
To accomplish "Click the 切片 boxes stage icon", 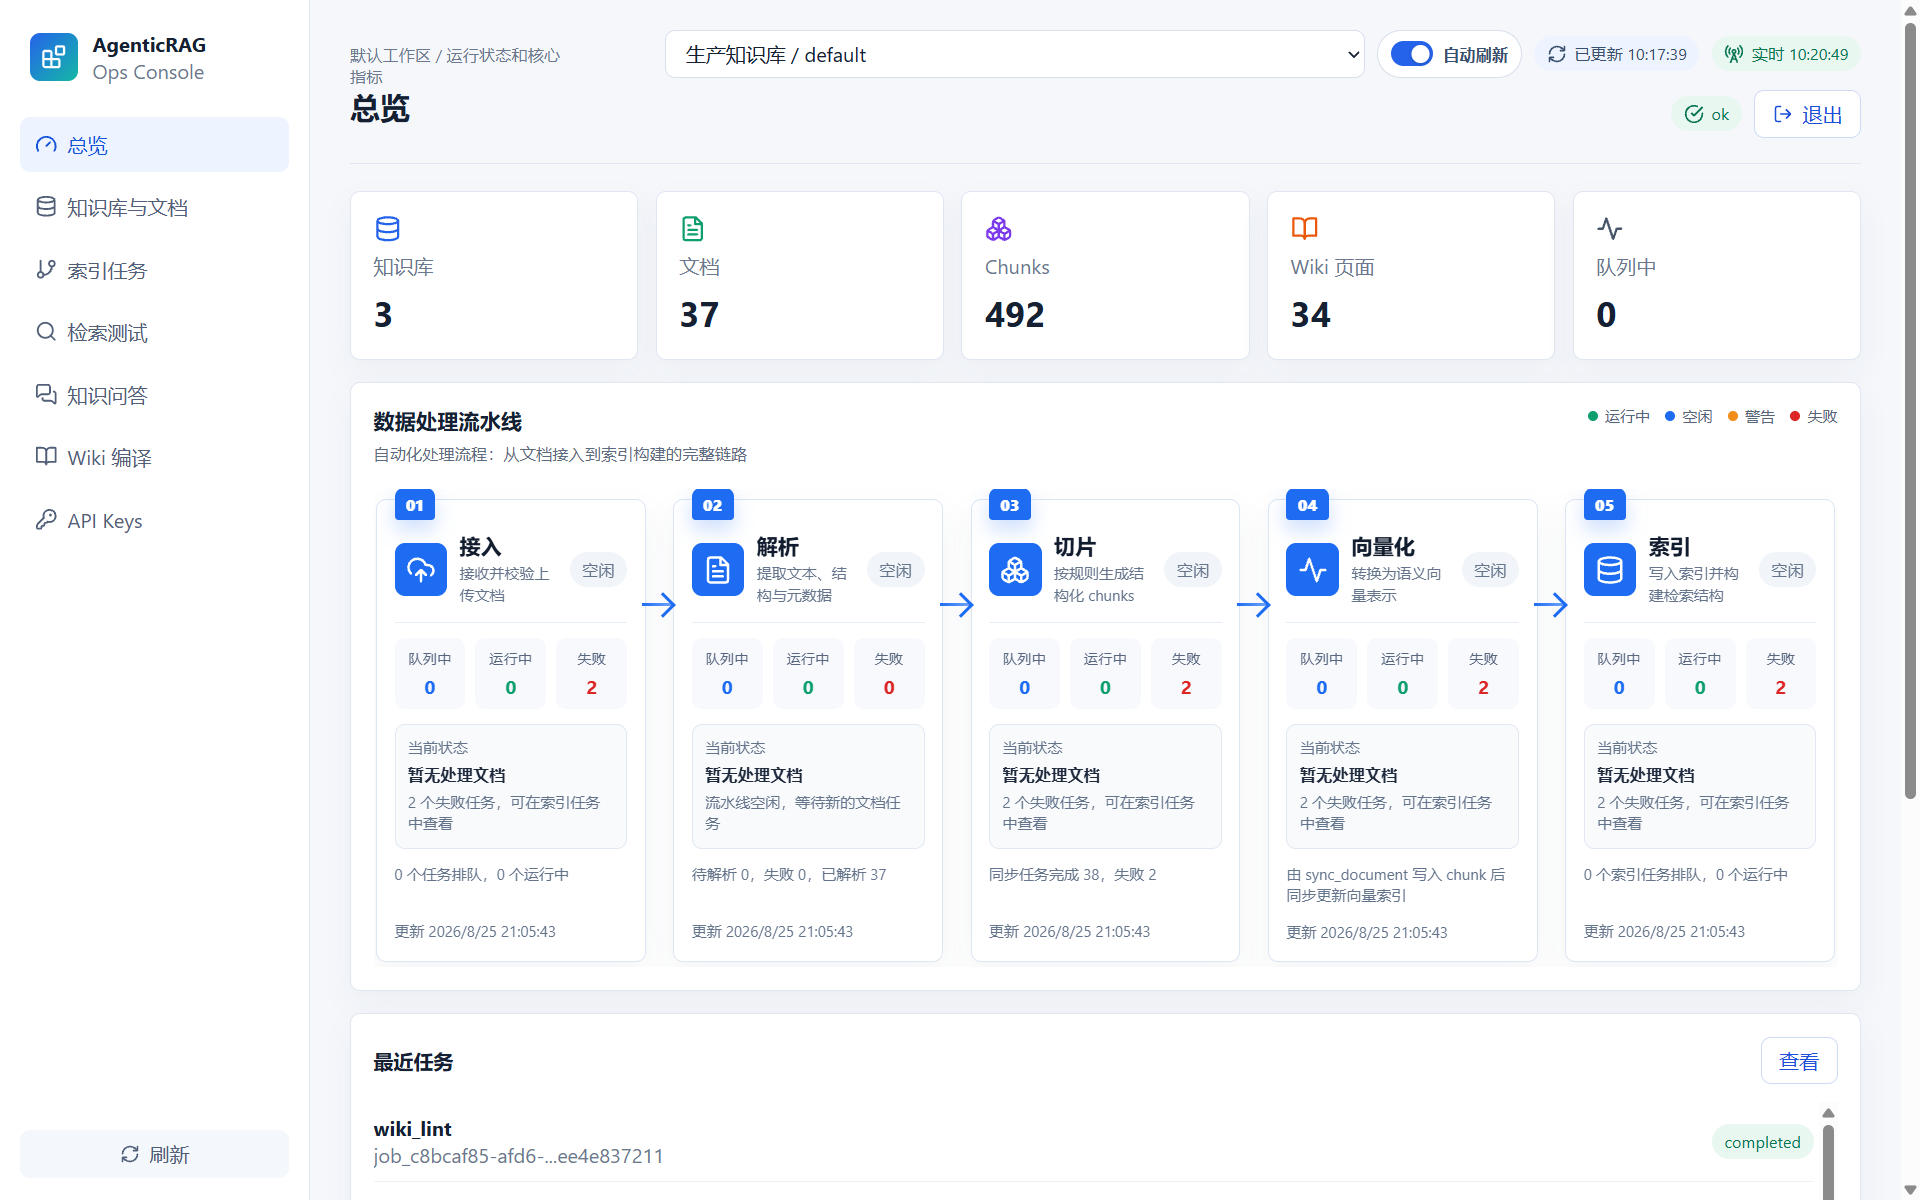I will pos(1015,570).
